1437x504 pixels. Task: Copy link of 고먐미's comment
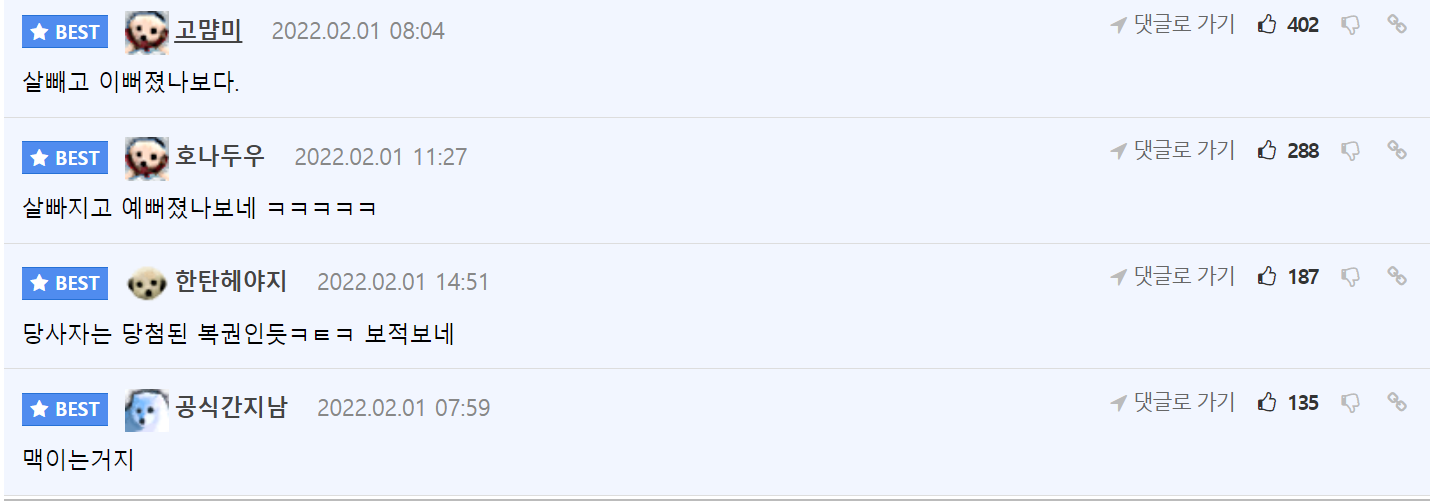[x=1397, y=25]
